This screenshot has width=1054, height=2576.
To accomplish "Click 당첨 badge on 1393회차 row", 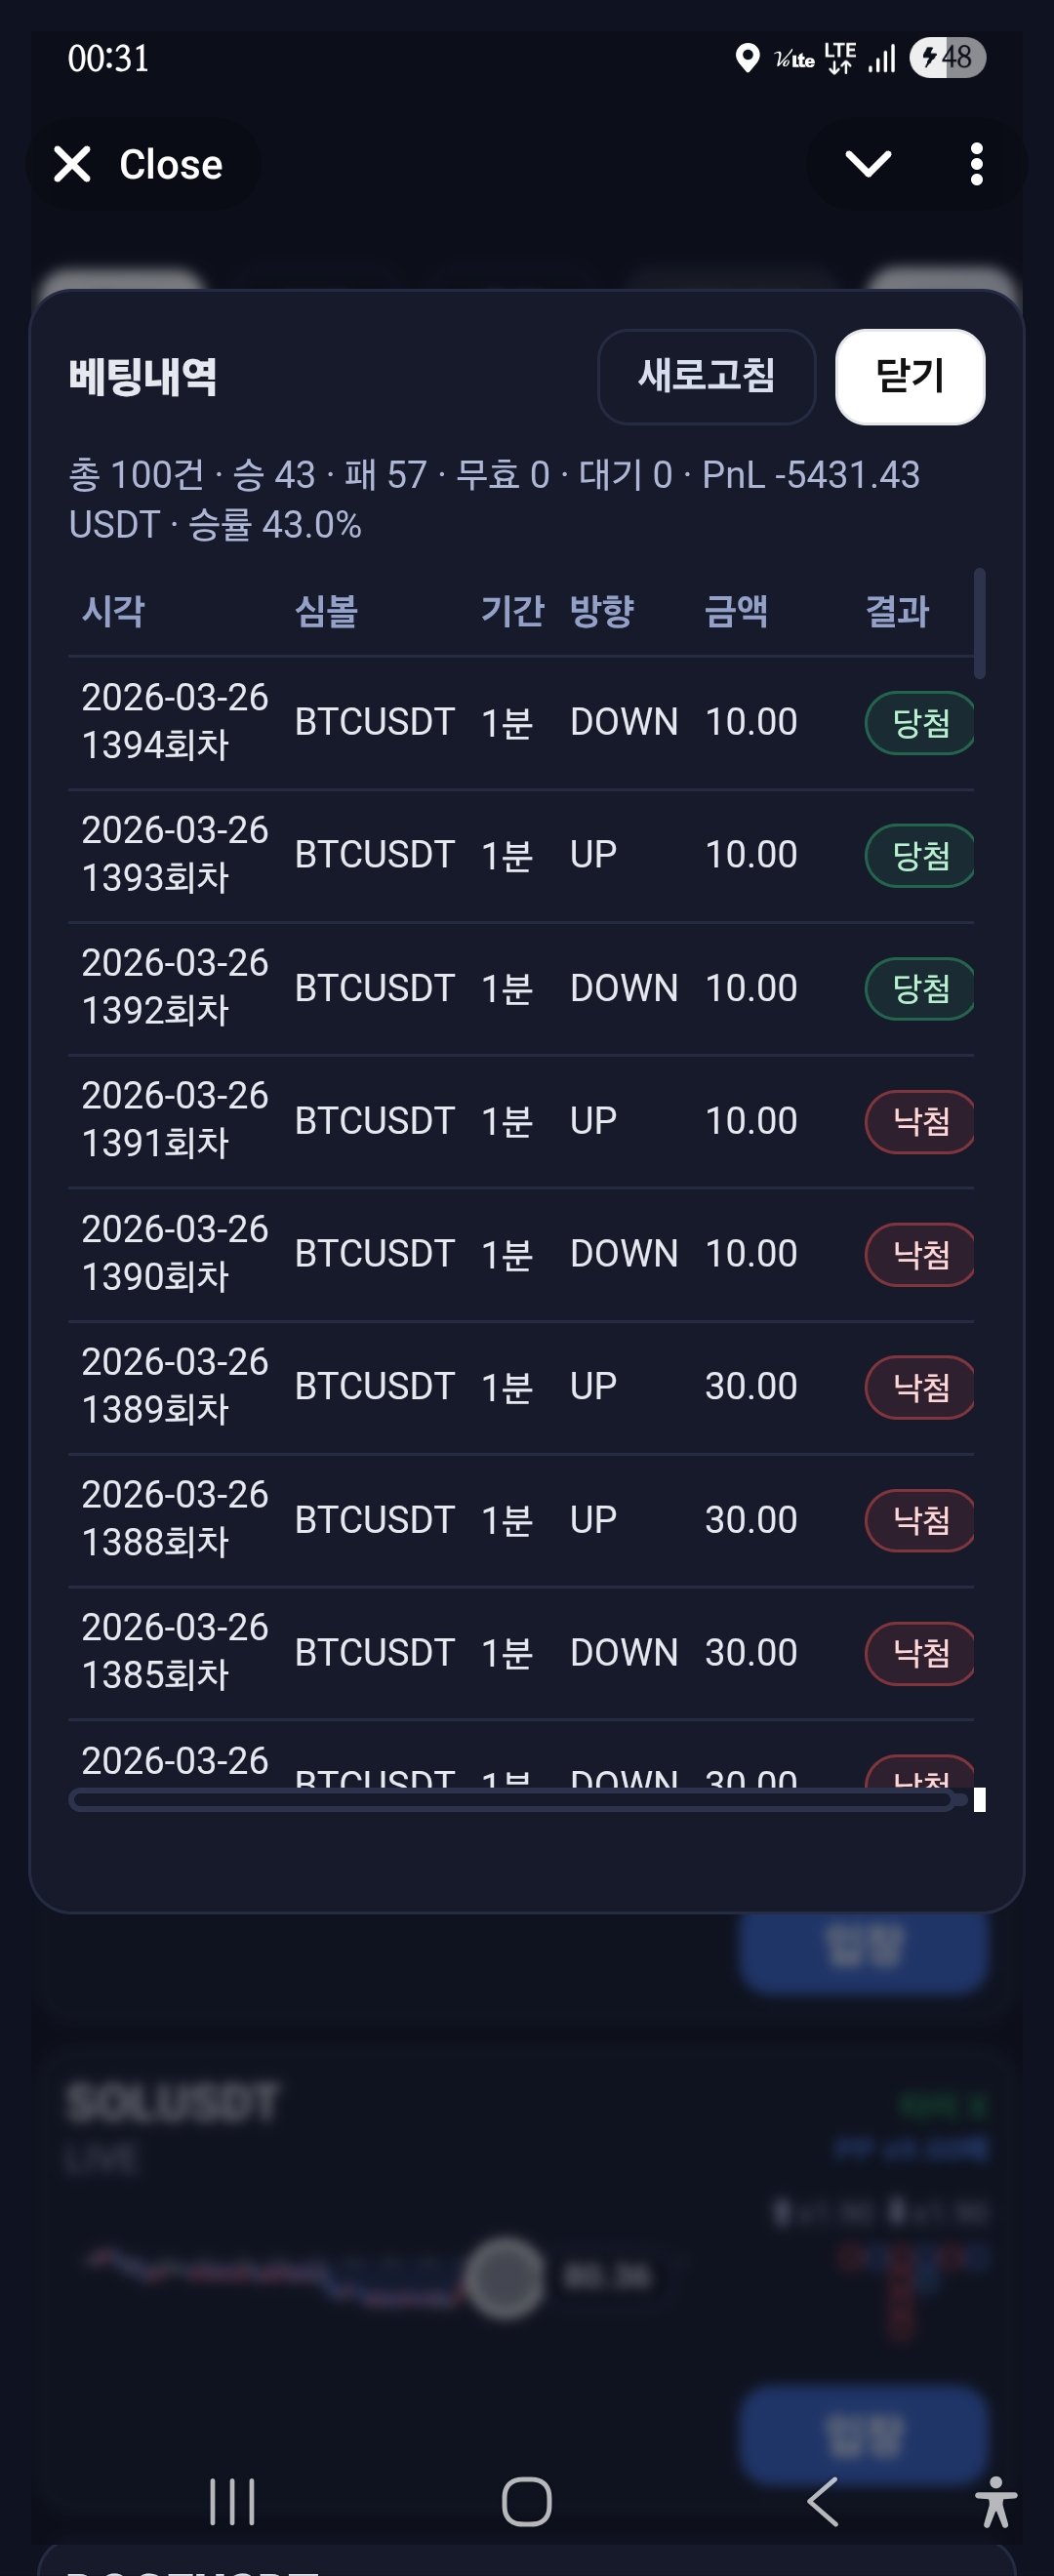I will pos(920,855).
